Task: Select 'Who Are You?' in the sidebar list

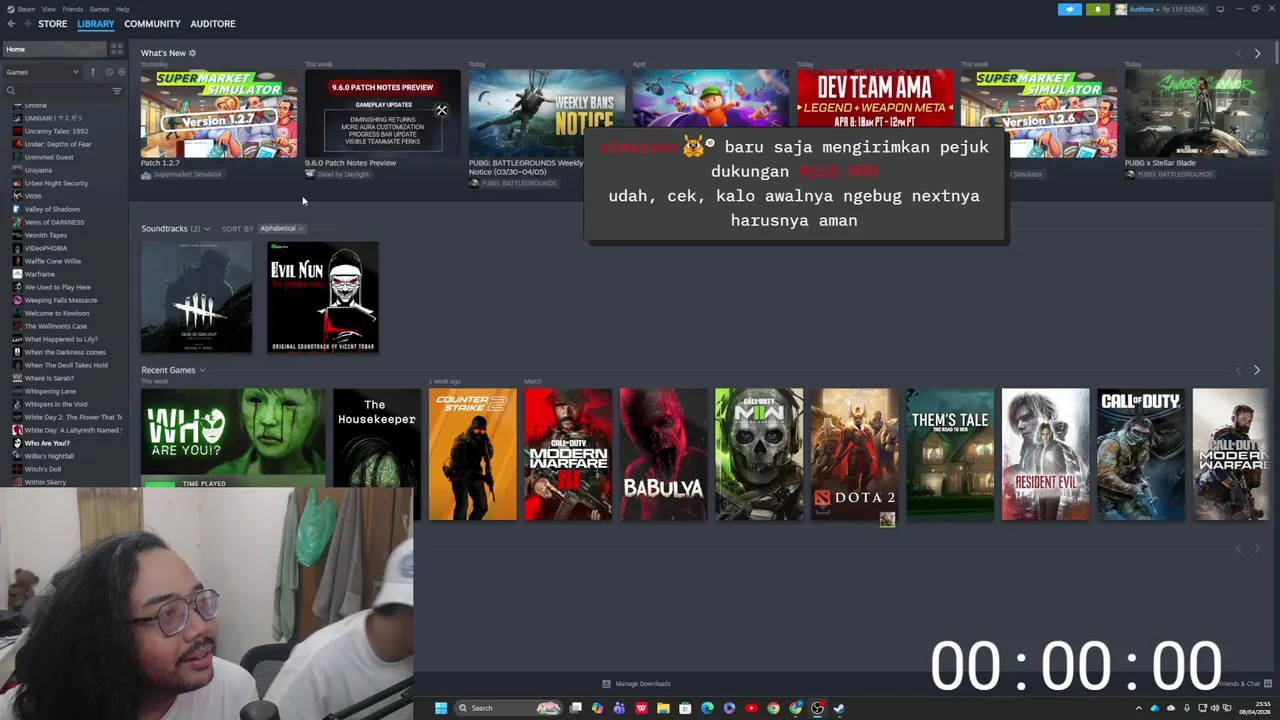Action: tap(47, 443)
